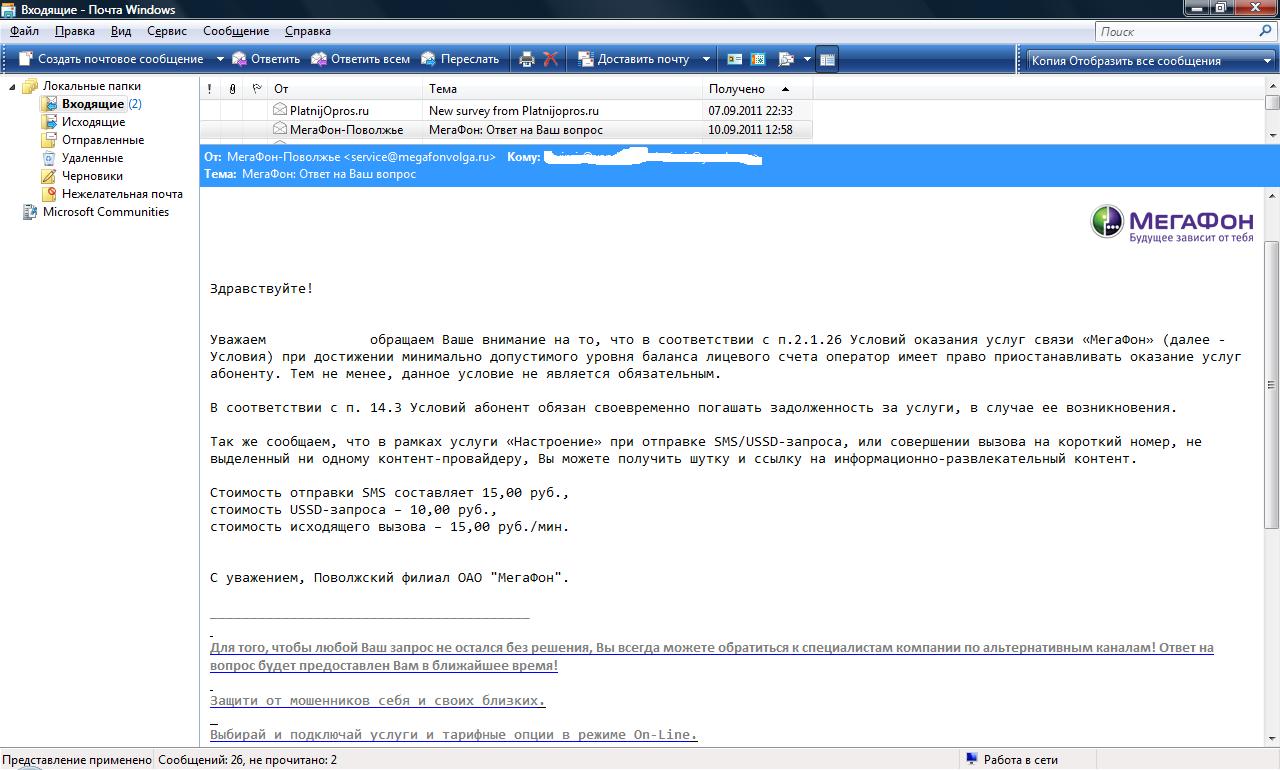Click the МегаФон logo image
Viewport: 1280px width, 770px height.
(x=1172, y=223)
